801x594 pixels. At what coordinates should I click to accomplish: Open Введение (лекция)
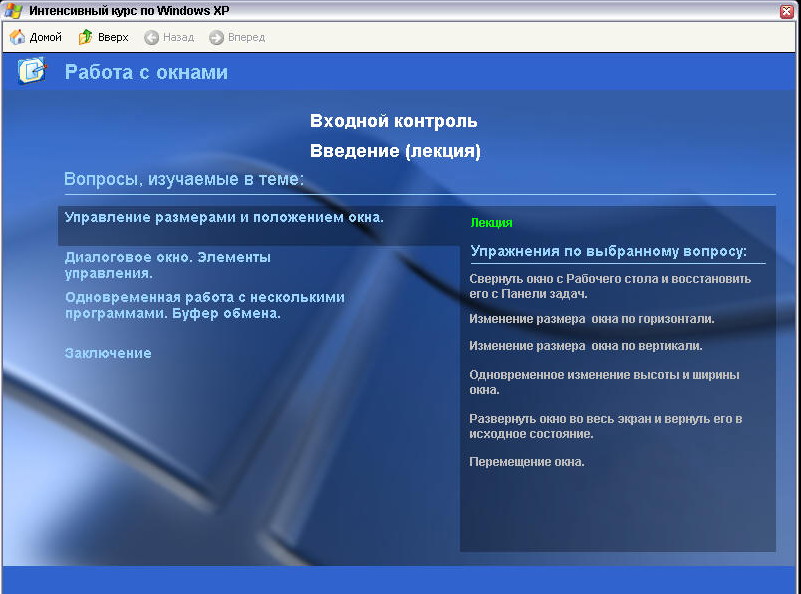click(x=395, y=151)
